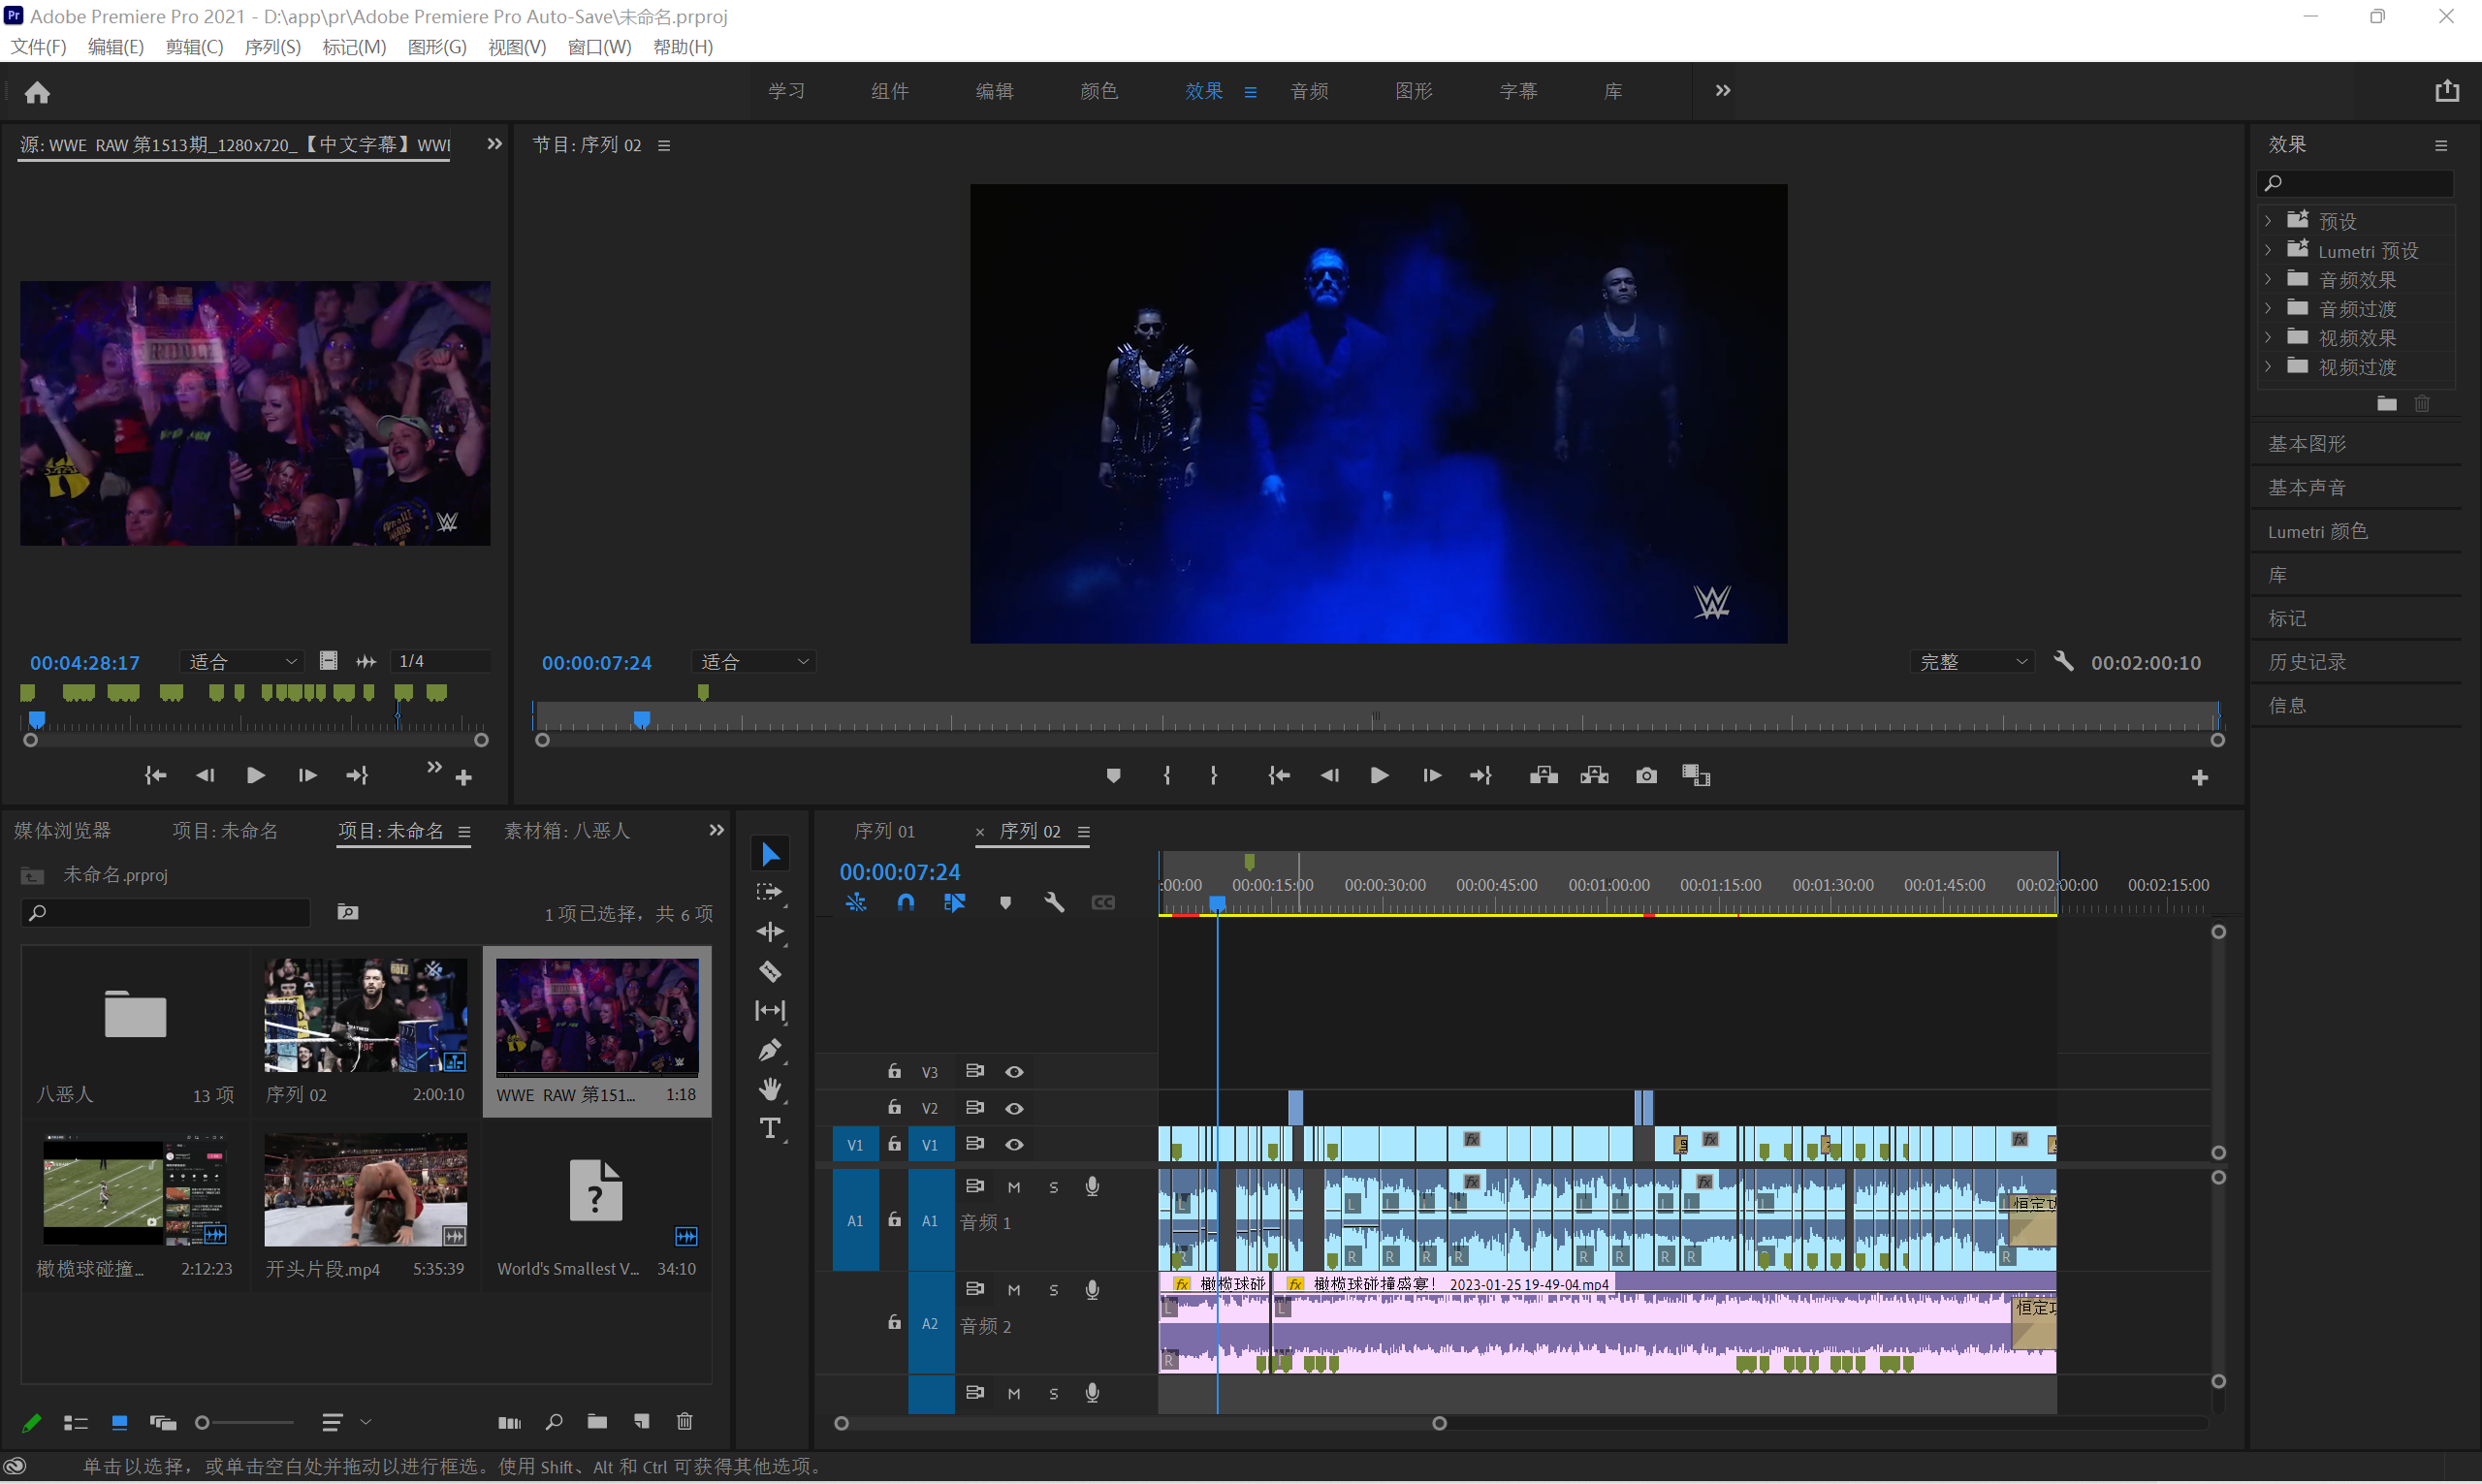Open timeline display settings wrench
The width and height of the screenshot is (2482, 1484).
pyautogui.click(x=1054, y=903)
